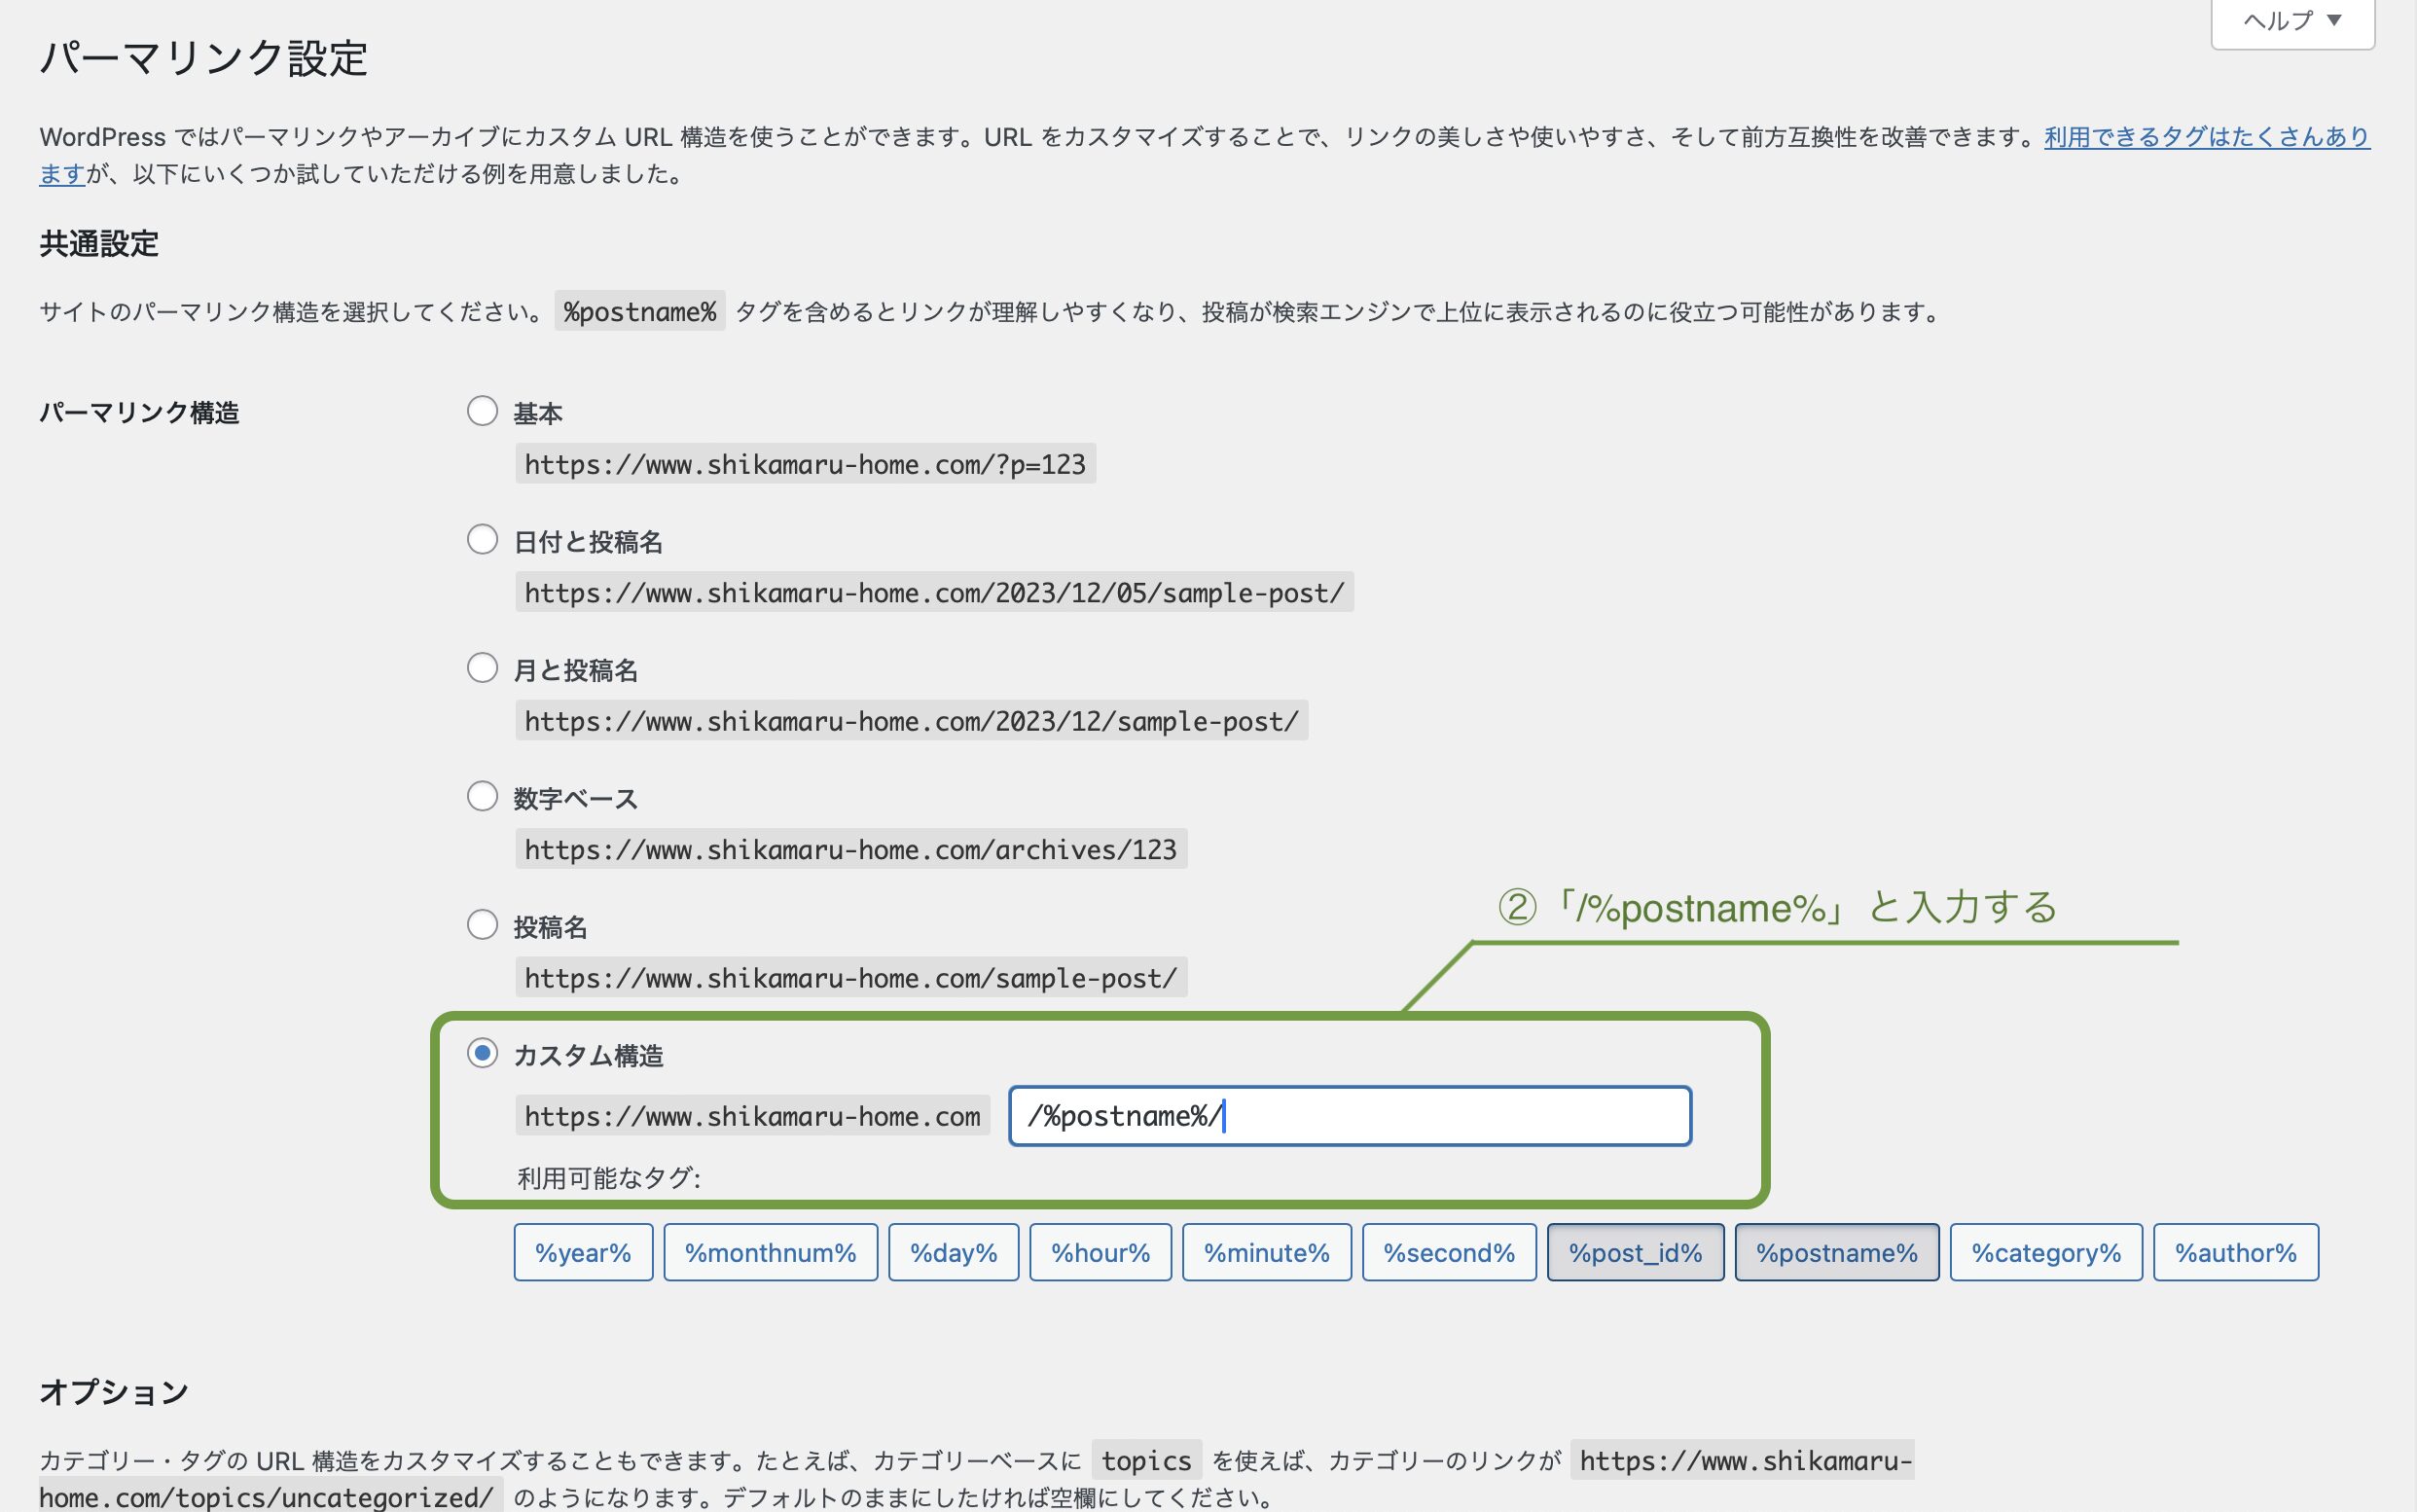Select the 日付と投稿名 permalink structure

(x=481, y=538)
